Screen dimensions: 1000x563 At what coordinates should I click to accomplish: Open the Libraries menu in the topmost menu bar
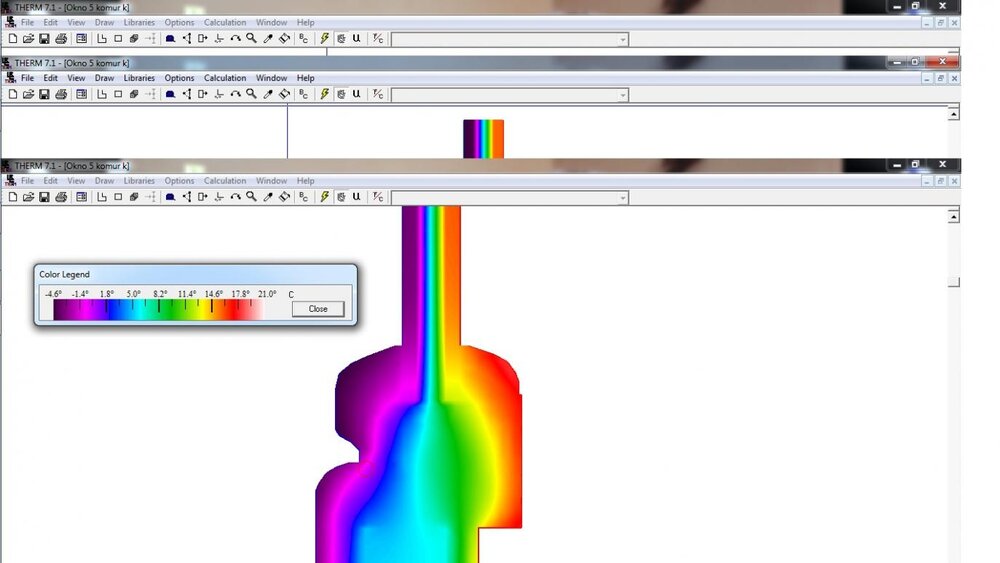139,22
